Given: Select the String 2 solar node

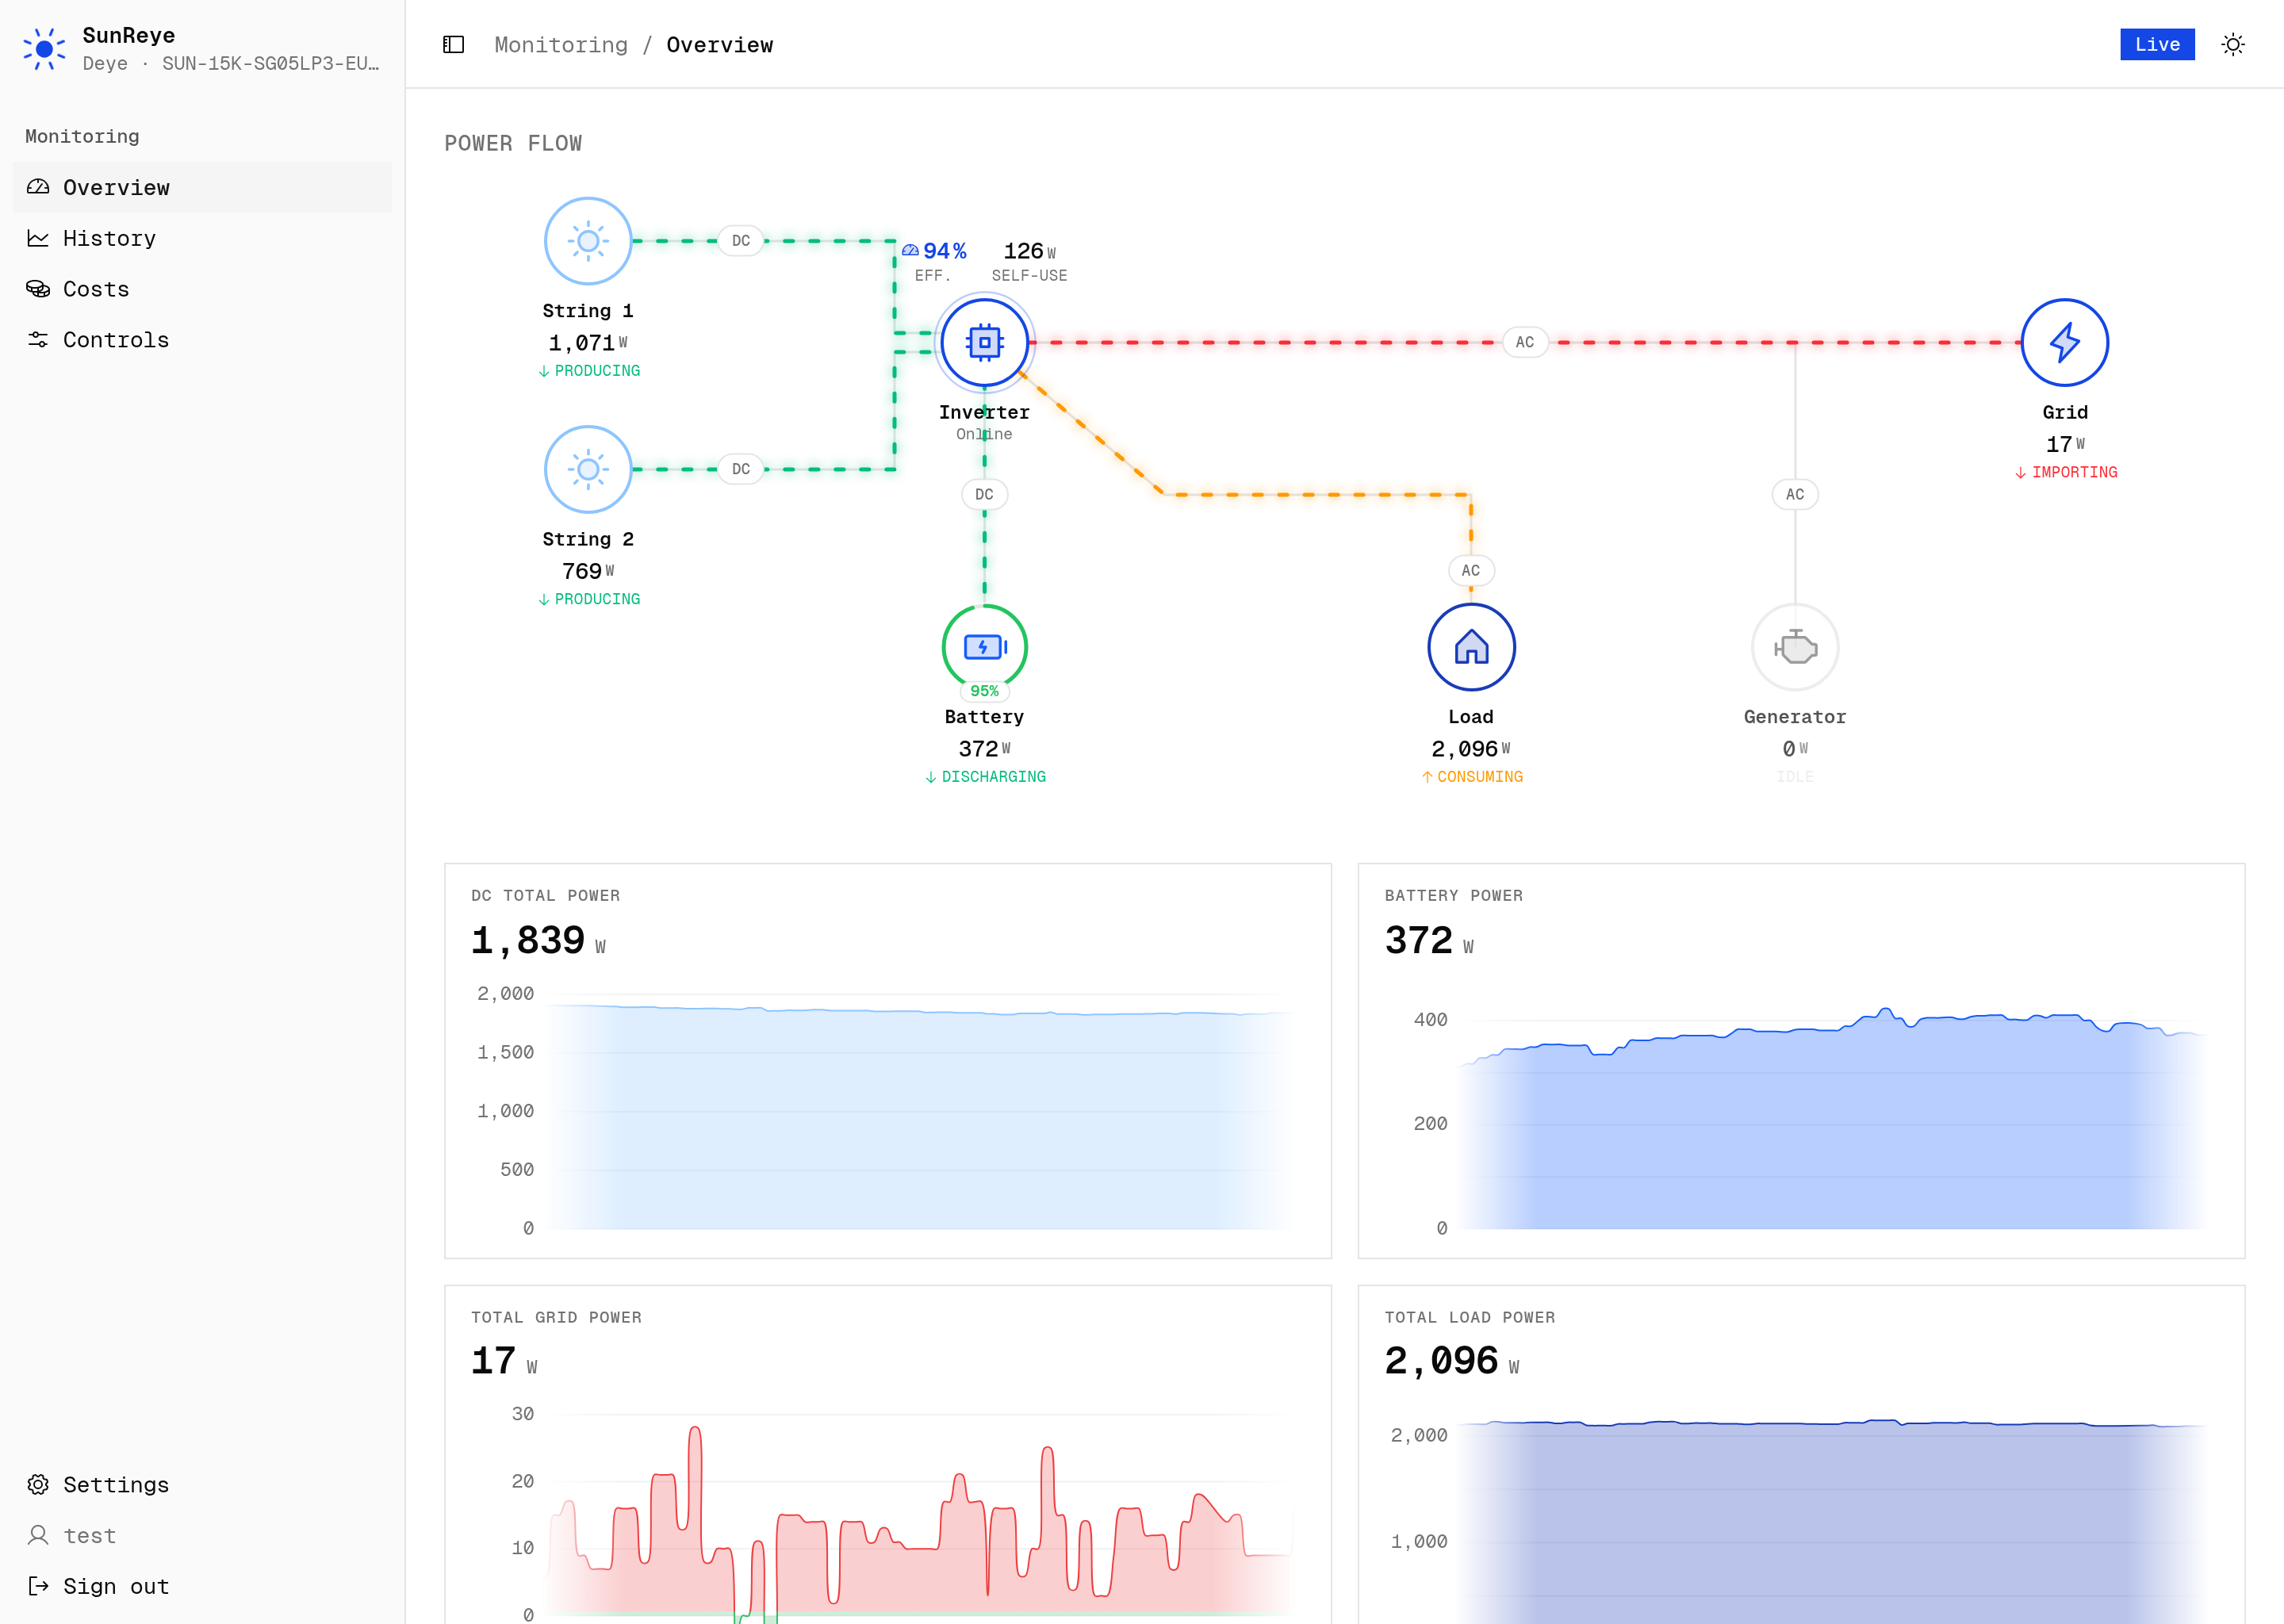Looking at the screenshot, I should (588, 469).
